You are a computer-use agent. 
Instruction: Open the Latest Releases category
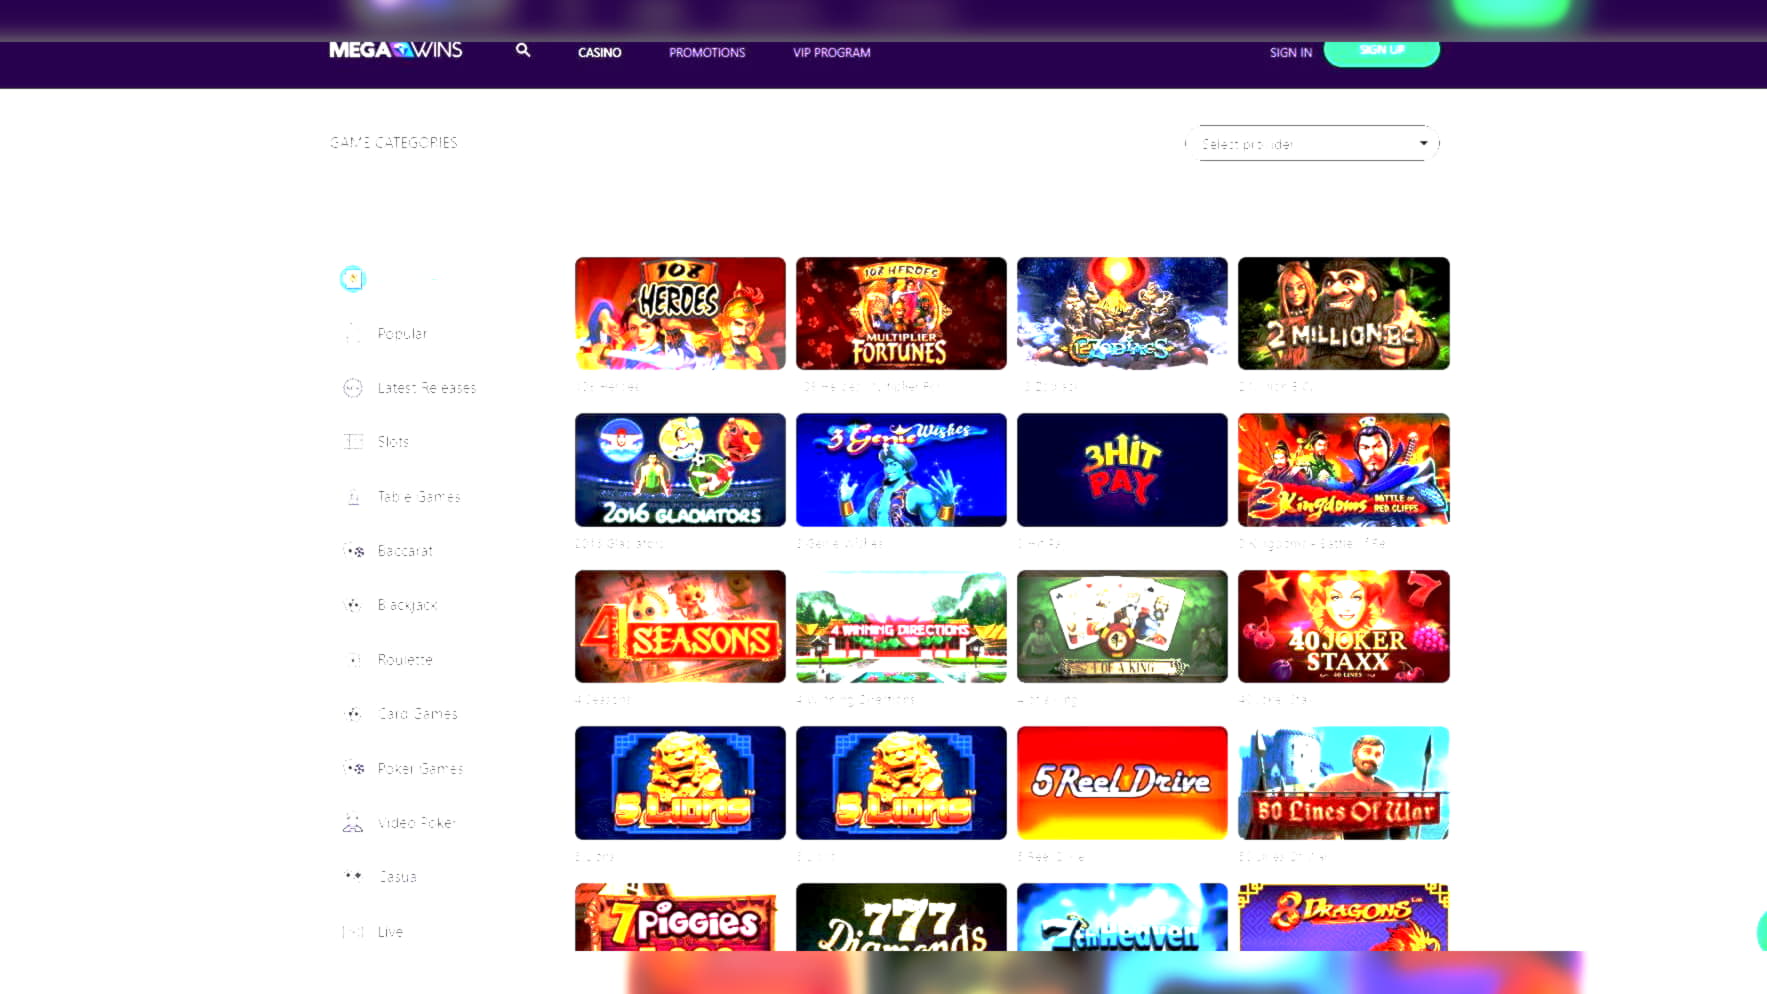point(427,388)
